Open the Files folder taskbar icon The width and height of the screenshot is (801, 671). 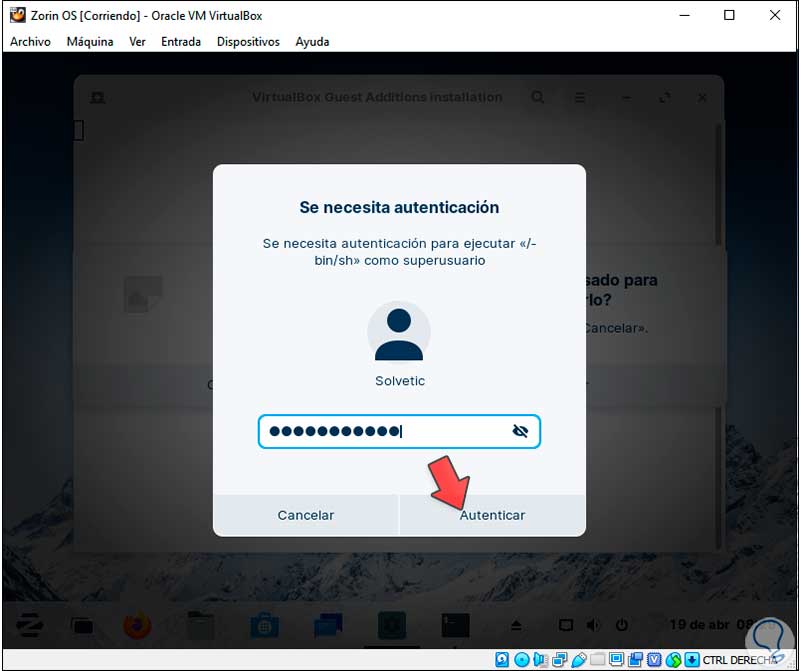pos(200,626)
